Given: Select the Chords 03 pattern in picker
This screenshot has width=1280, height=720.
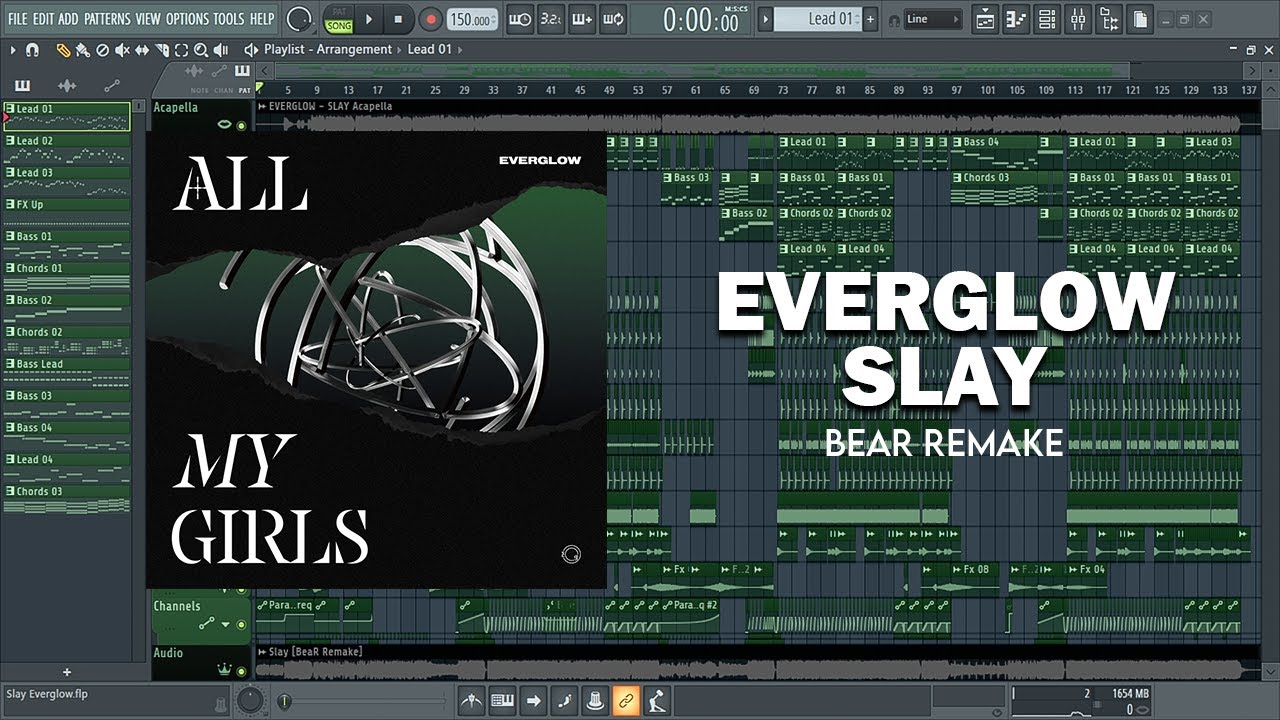Looking at the screenshot, I should [x=67, y=498].
